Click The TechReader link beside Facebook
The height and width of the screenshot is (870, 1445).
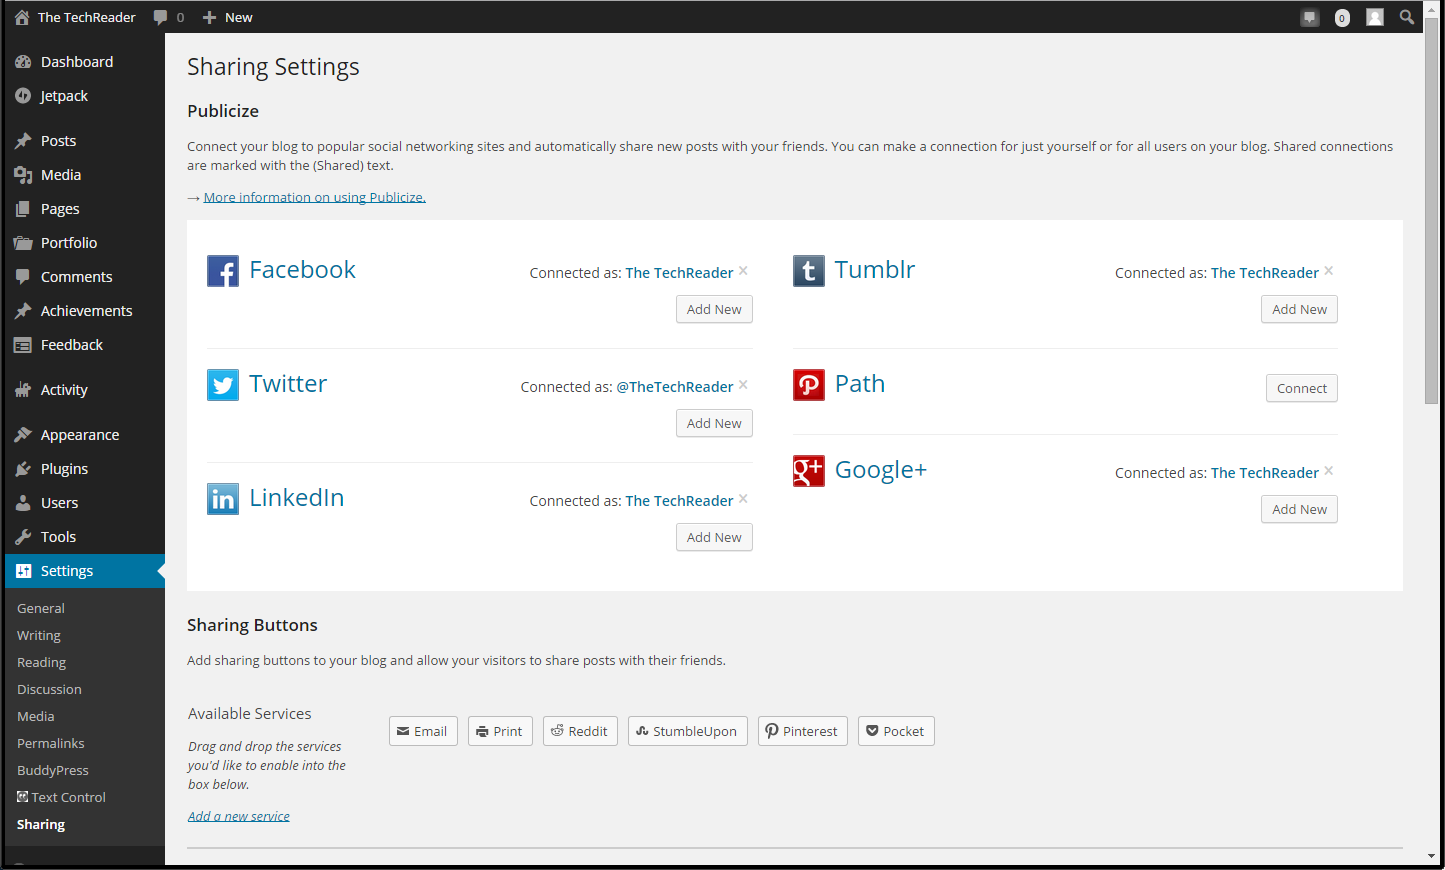click(680, 273)
